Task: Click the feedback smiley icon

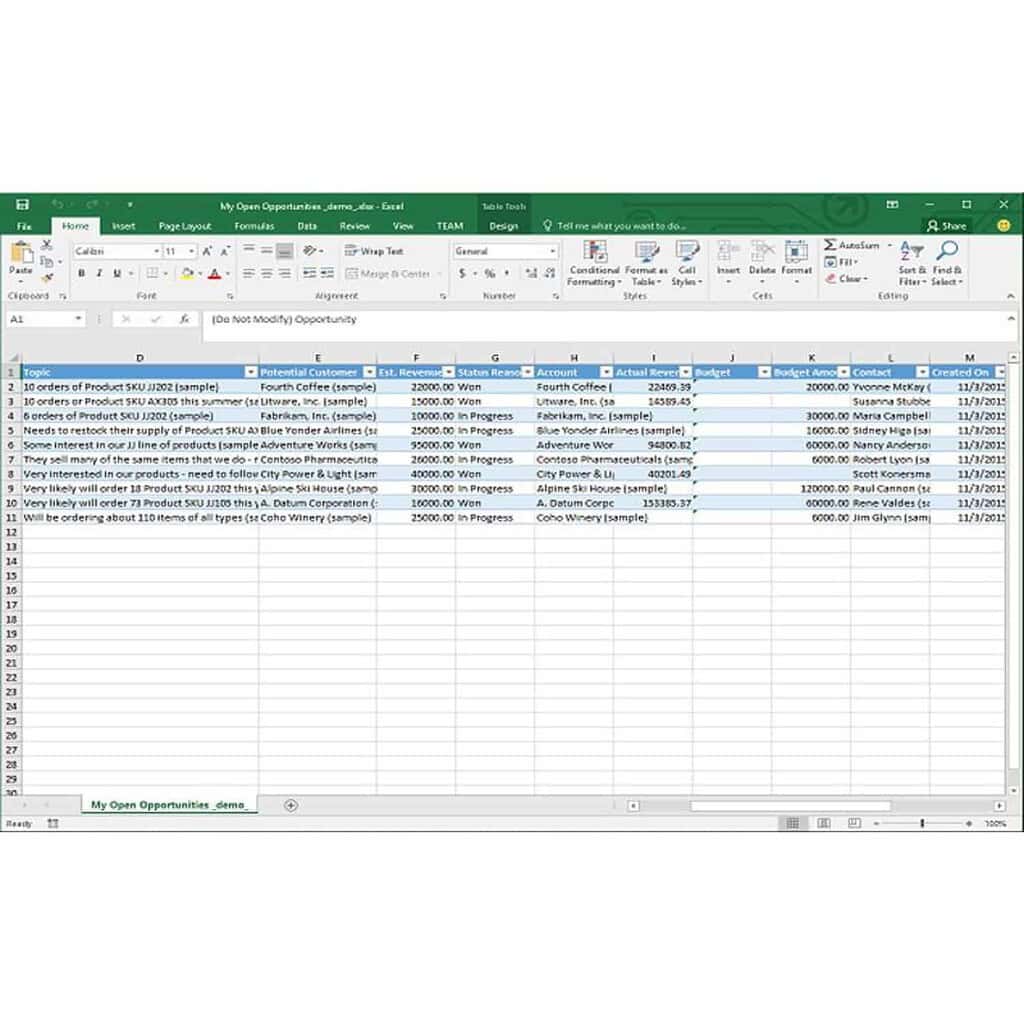Action: 1004,226
